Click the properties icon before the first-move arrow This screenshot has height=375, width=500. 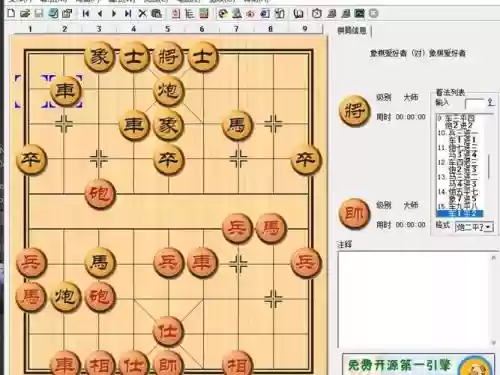pyautogui.click(x=67, y=13)
